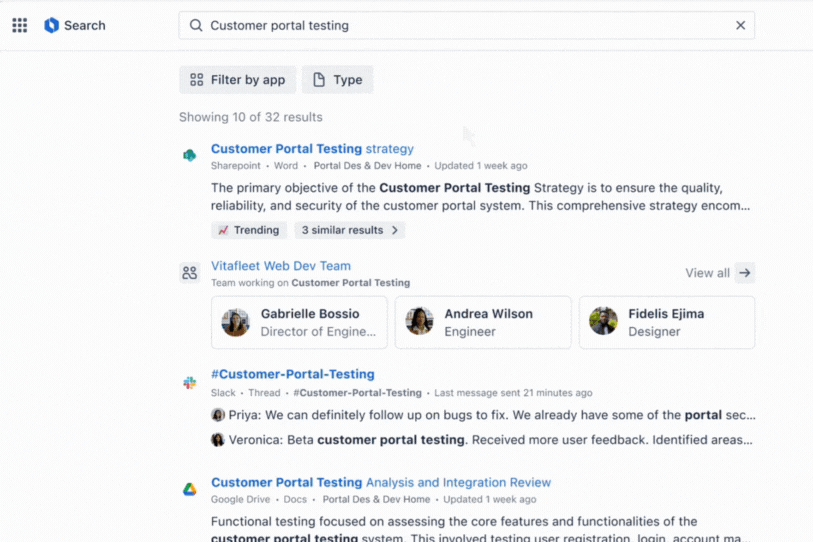Viewport: 813px width, 542px height.
Task: Open Customer Portal Testing strategy result
Action: [x=312, y=149]
